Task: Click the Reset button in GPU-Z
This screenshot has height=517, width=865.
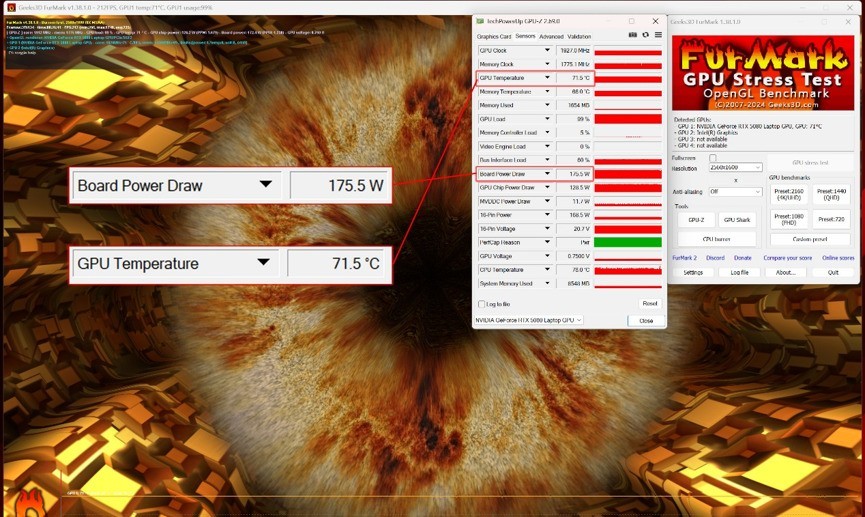Action: click(x=650, y=303)
